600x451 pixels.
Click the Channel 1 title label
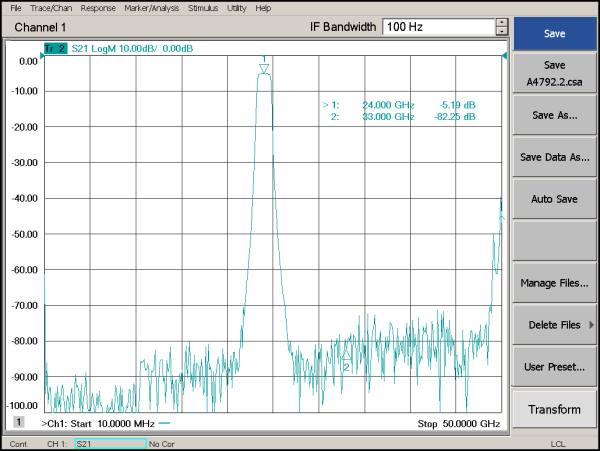tap(40, 27)
